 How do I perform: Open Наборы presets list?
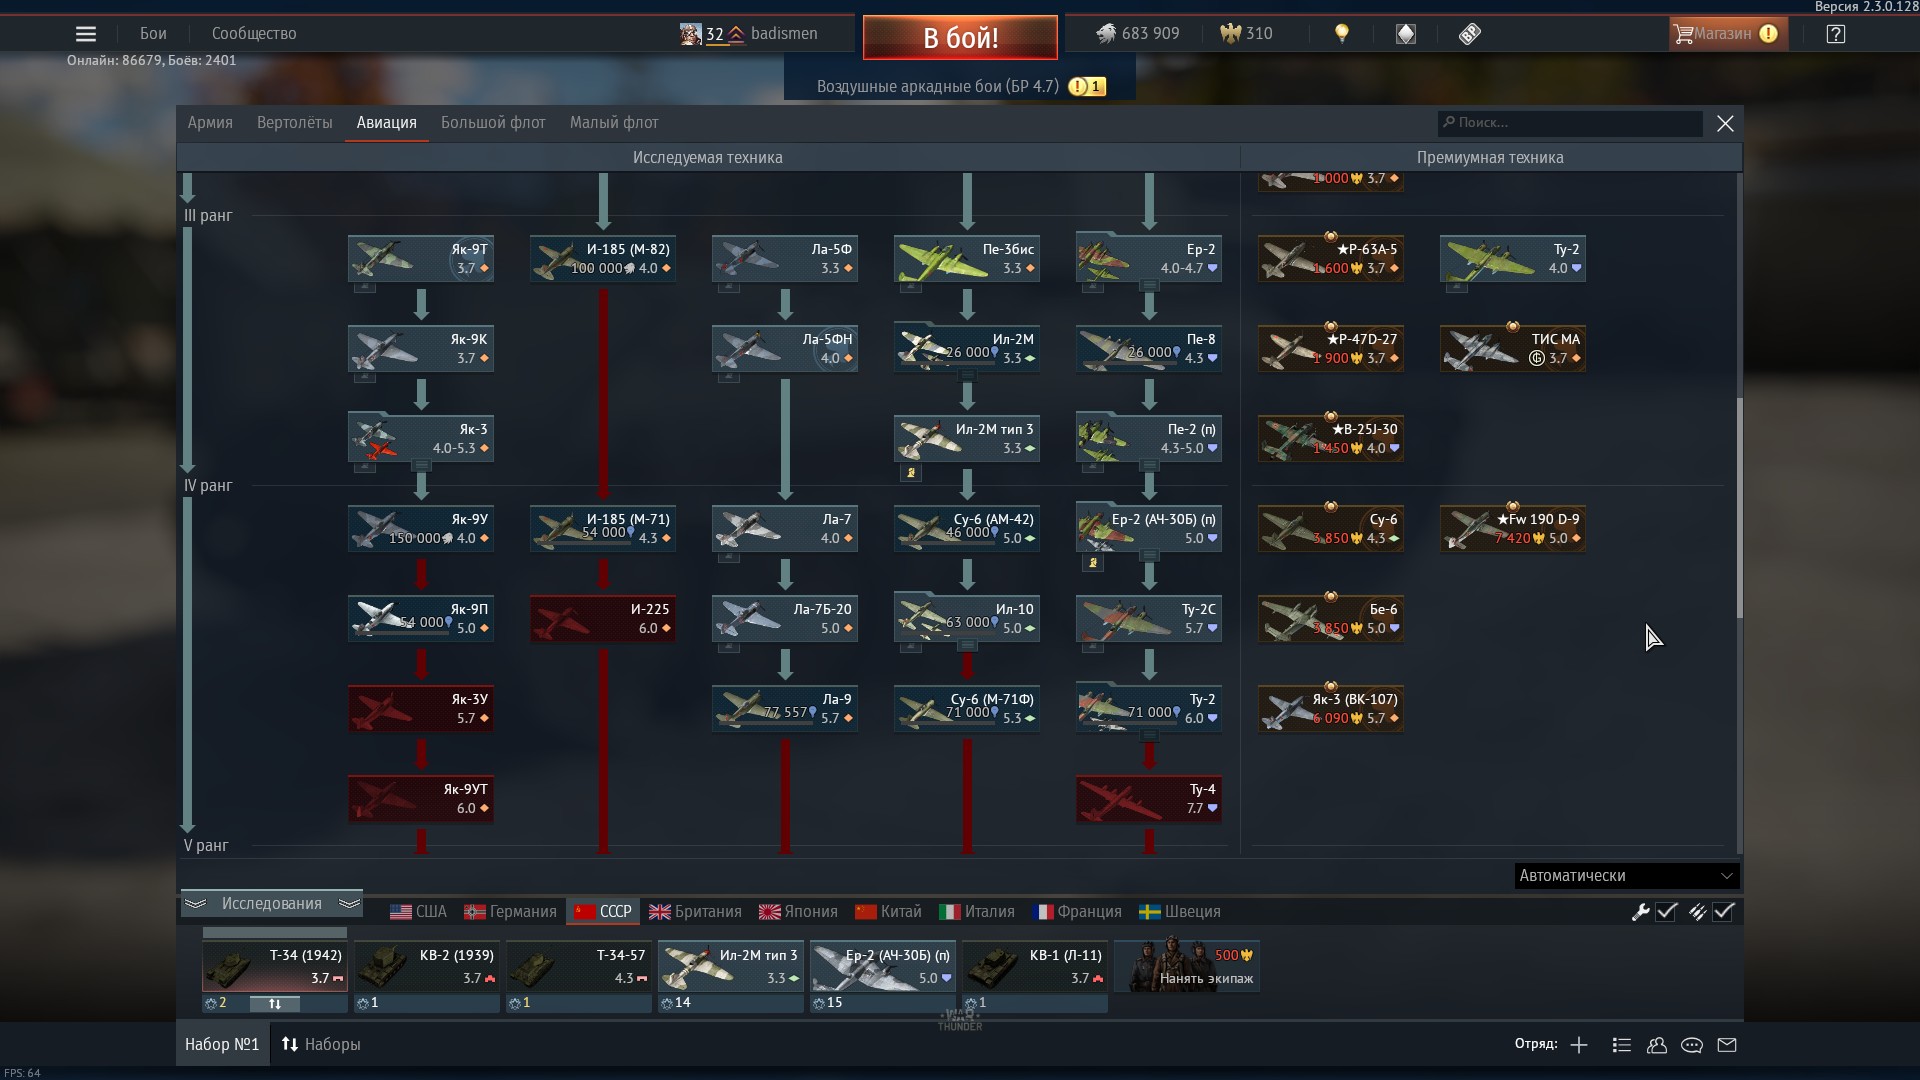point(321,1044)
